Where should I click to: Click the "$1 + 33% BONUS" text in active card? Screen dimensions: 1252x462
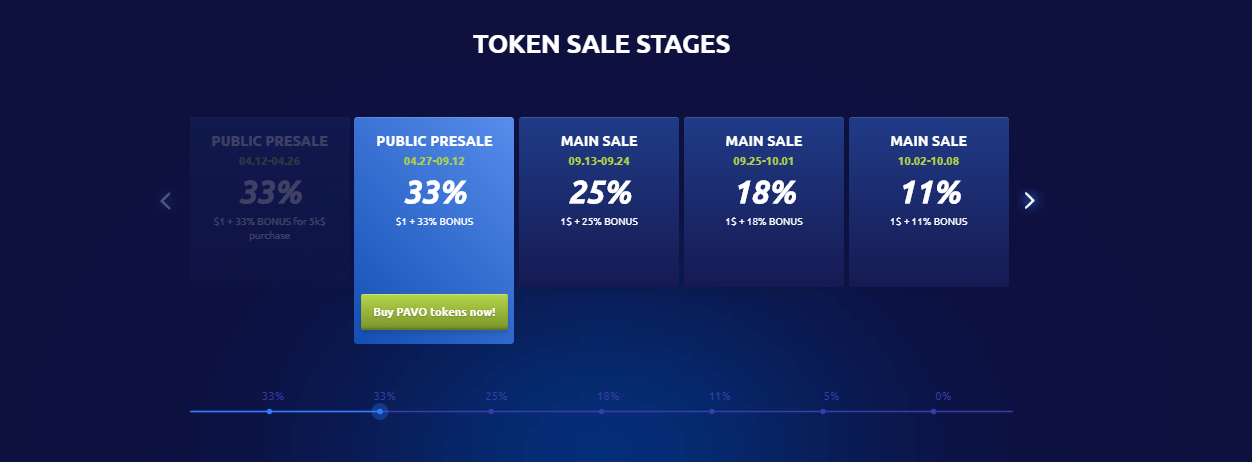point(434,221)
